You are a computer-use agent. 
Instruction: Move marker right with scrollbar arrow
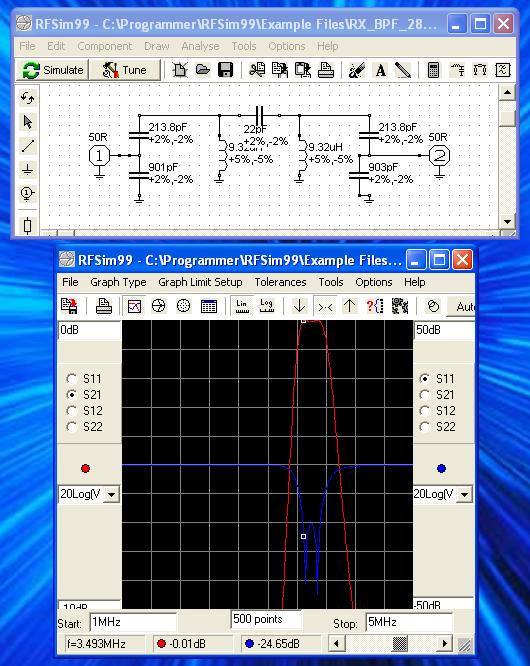445,643
